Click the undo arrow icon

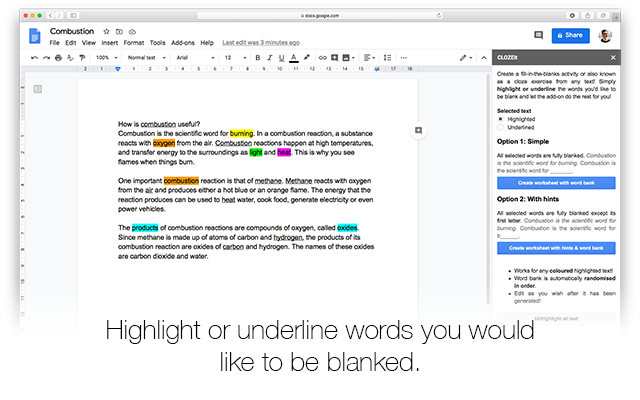pos(34,58)
